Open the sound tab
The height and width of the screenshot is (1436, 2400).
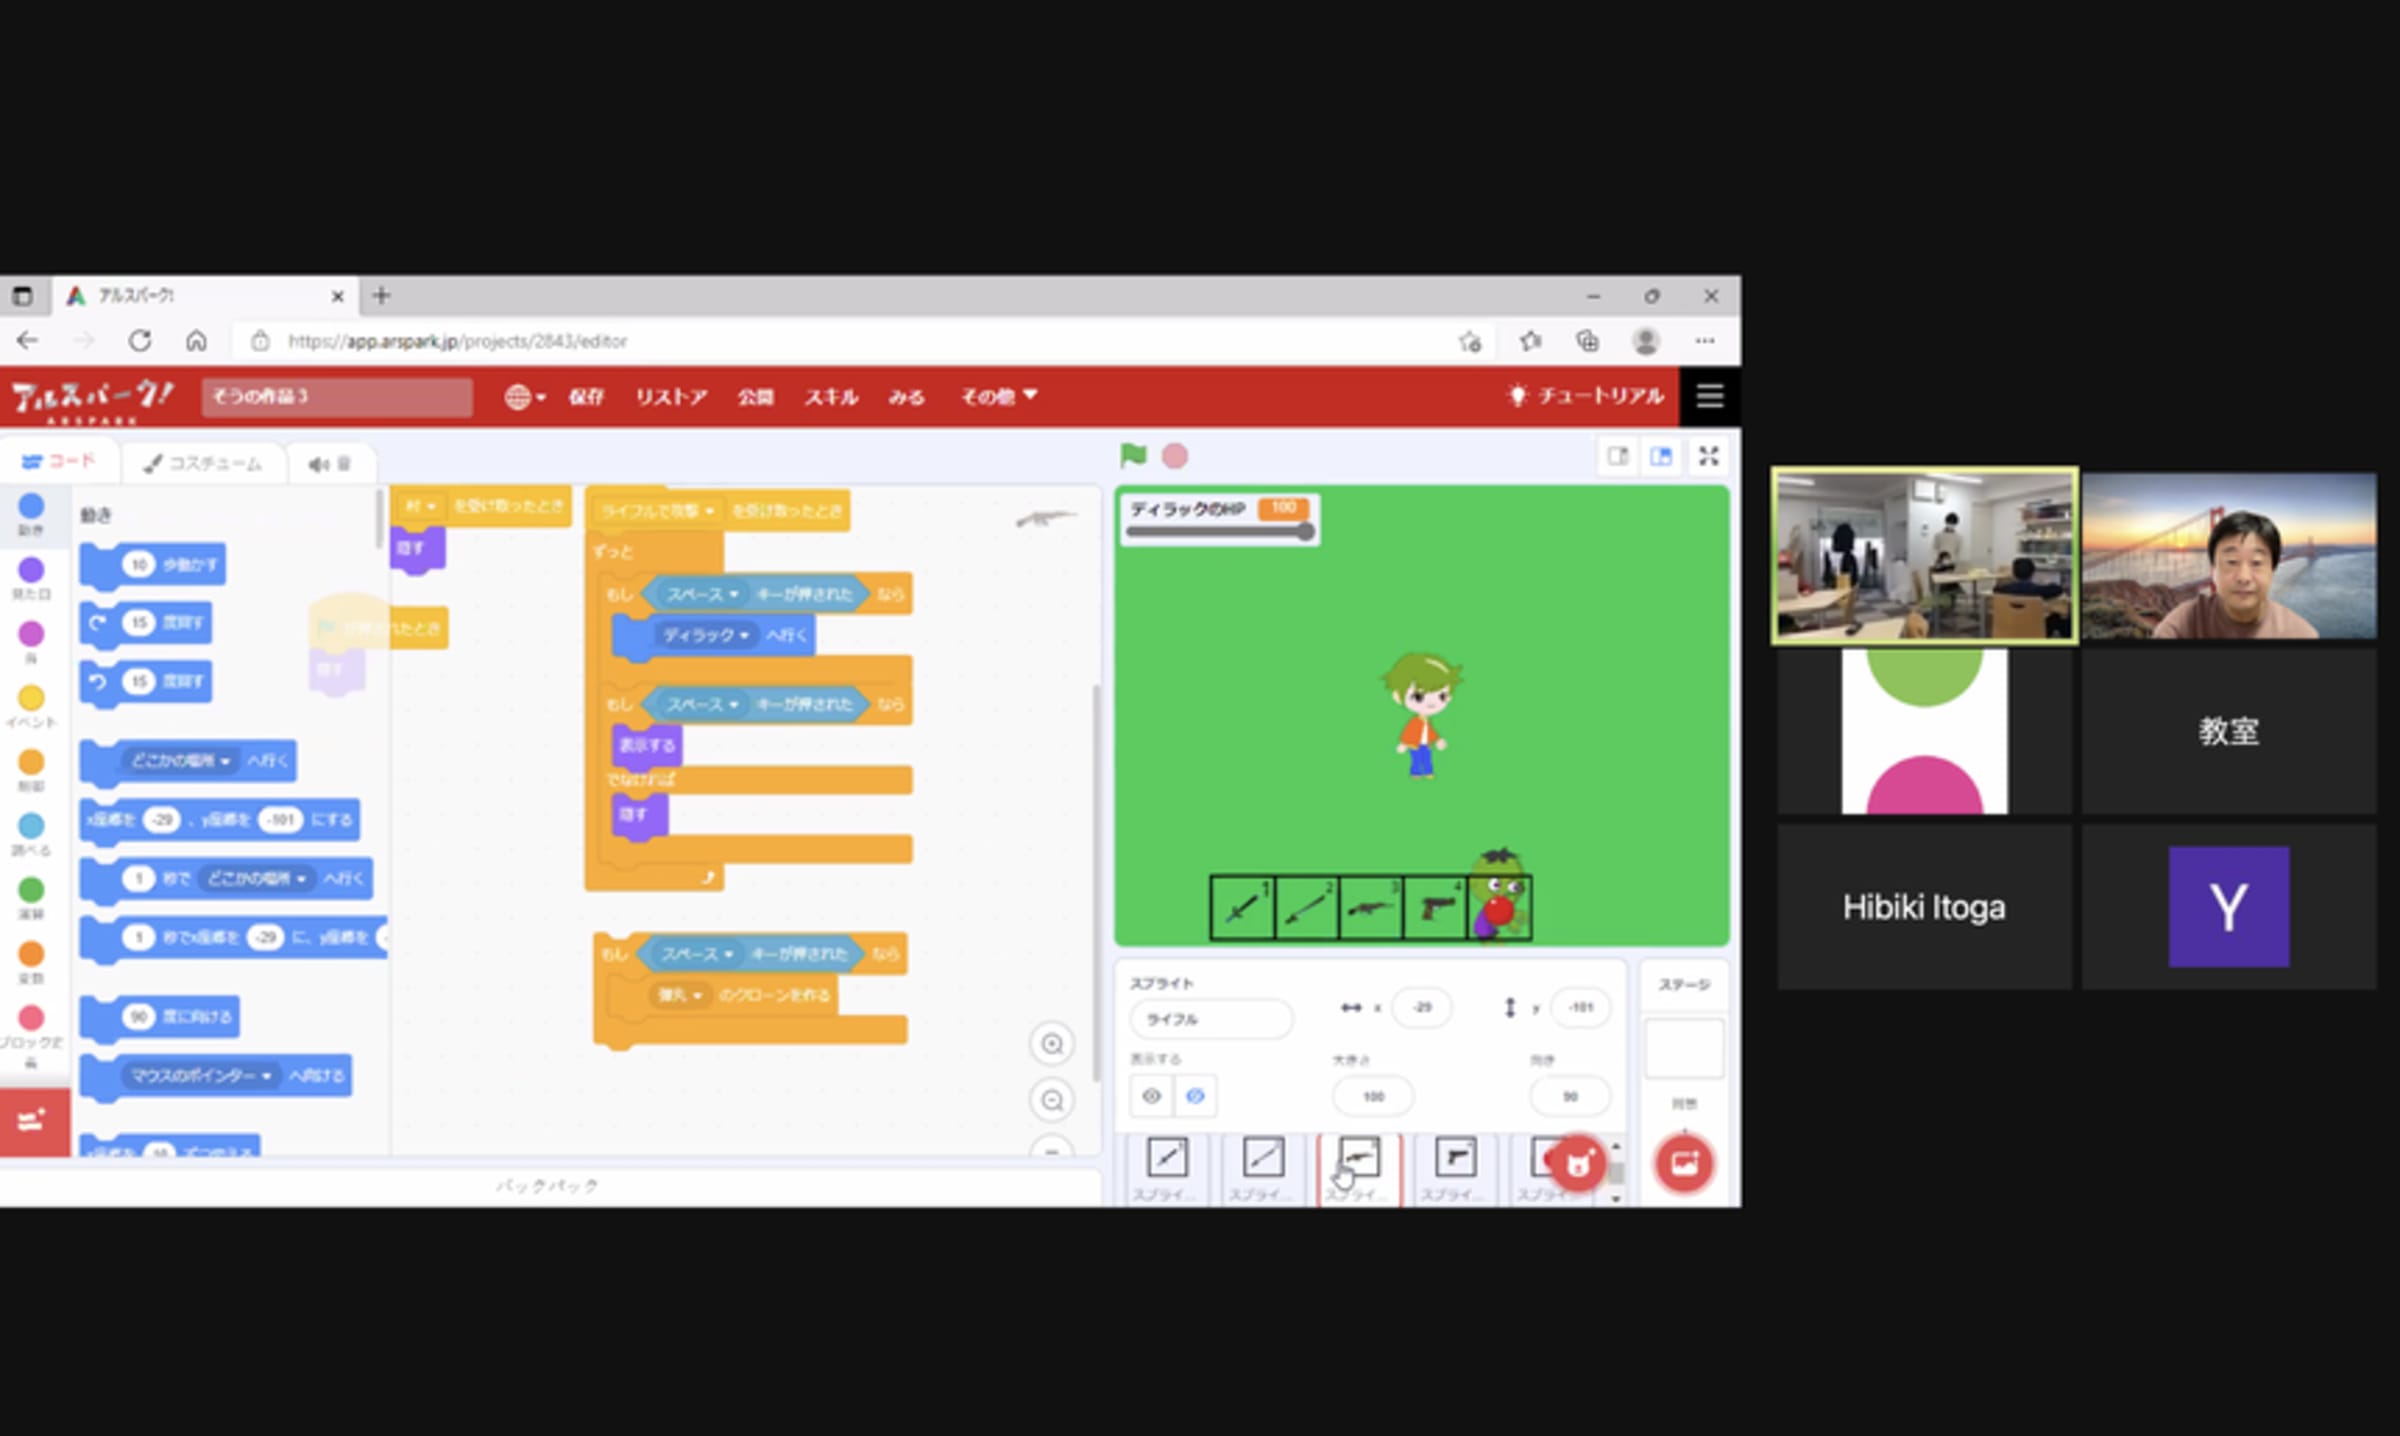click(x=329, y=463)
